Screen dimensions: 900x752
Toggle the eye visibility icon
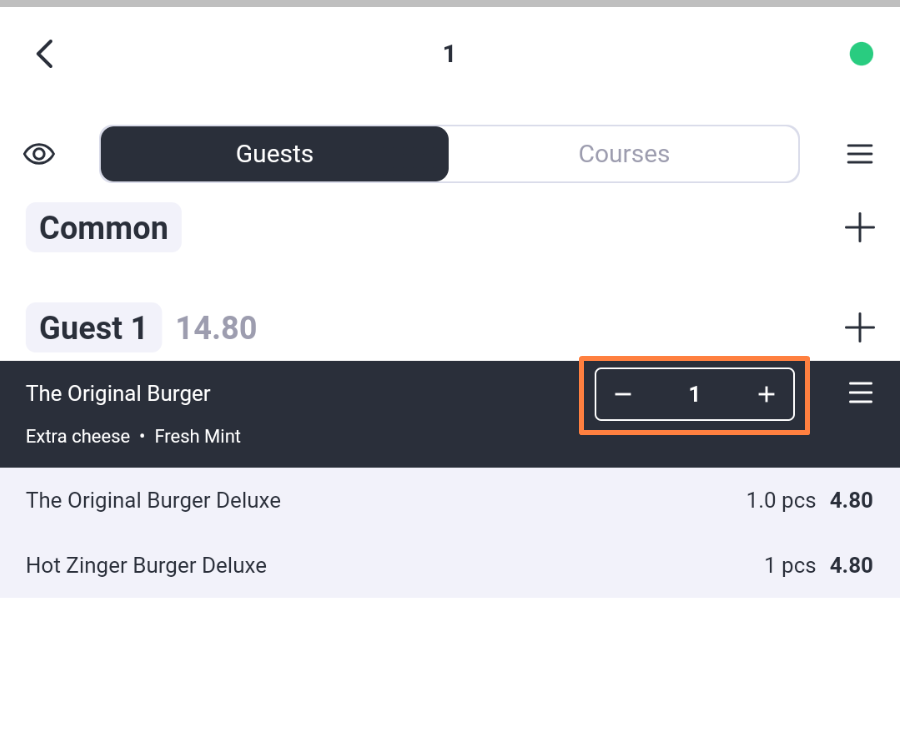[x=39, y=154]
